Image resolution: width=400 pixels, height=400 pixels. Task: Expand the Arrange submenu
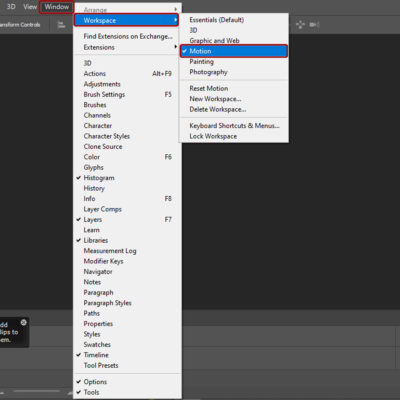pos(127,10)
